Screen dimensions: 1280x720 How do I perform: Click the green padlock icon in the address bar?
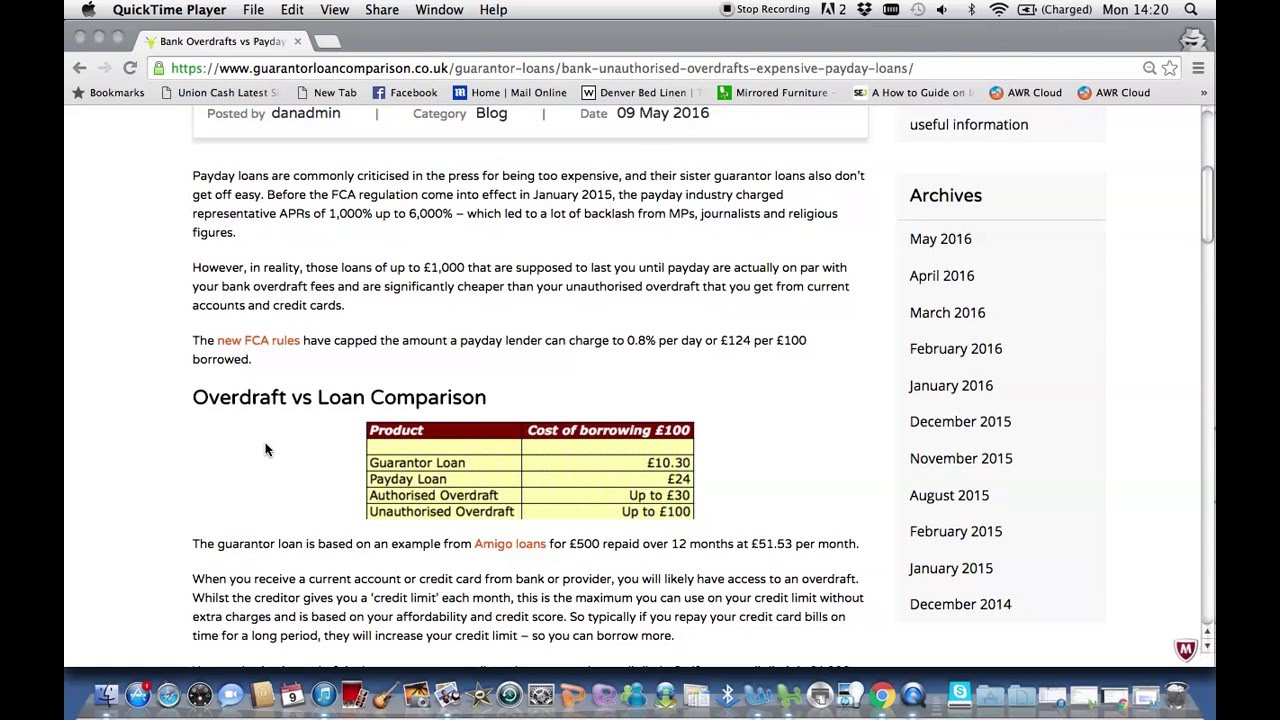[159, 68]
